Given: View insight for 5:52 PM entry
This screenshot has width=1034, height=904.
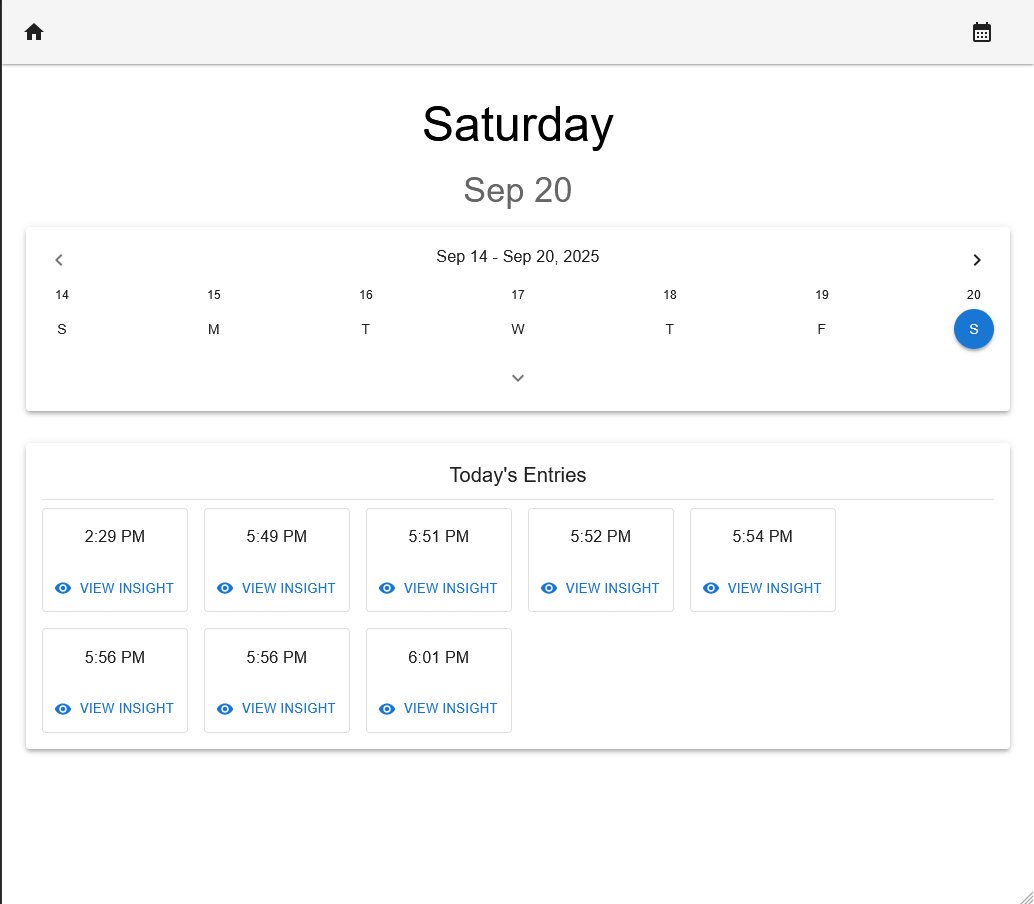Looking at the screenshot, I should pos(600,588).
